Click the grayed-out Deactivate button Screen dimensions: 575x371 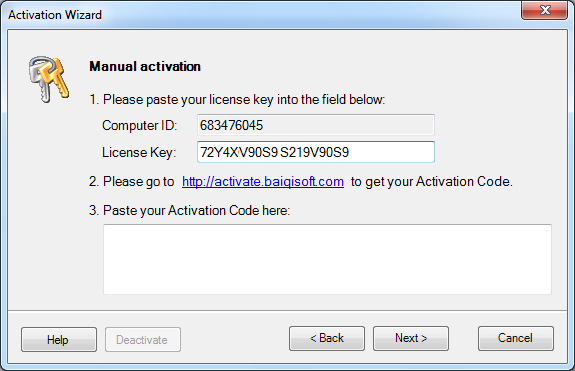pyautogui.click(x=143, y=339)
